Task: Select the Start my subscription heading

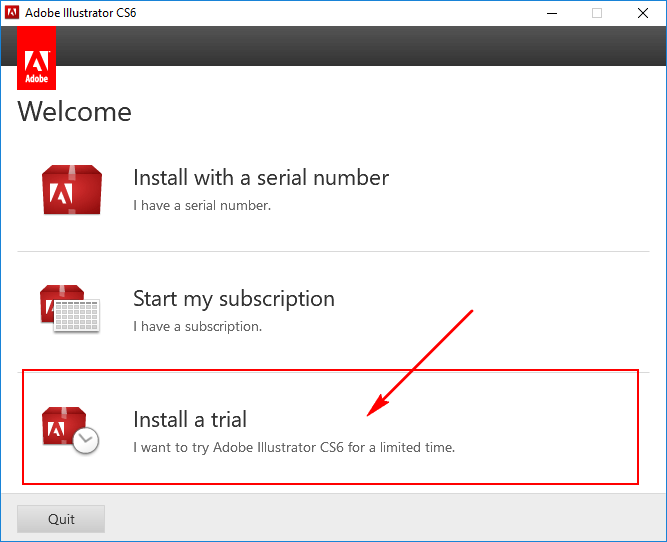Action: [234, 299]
